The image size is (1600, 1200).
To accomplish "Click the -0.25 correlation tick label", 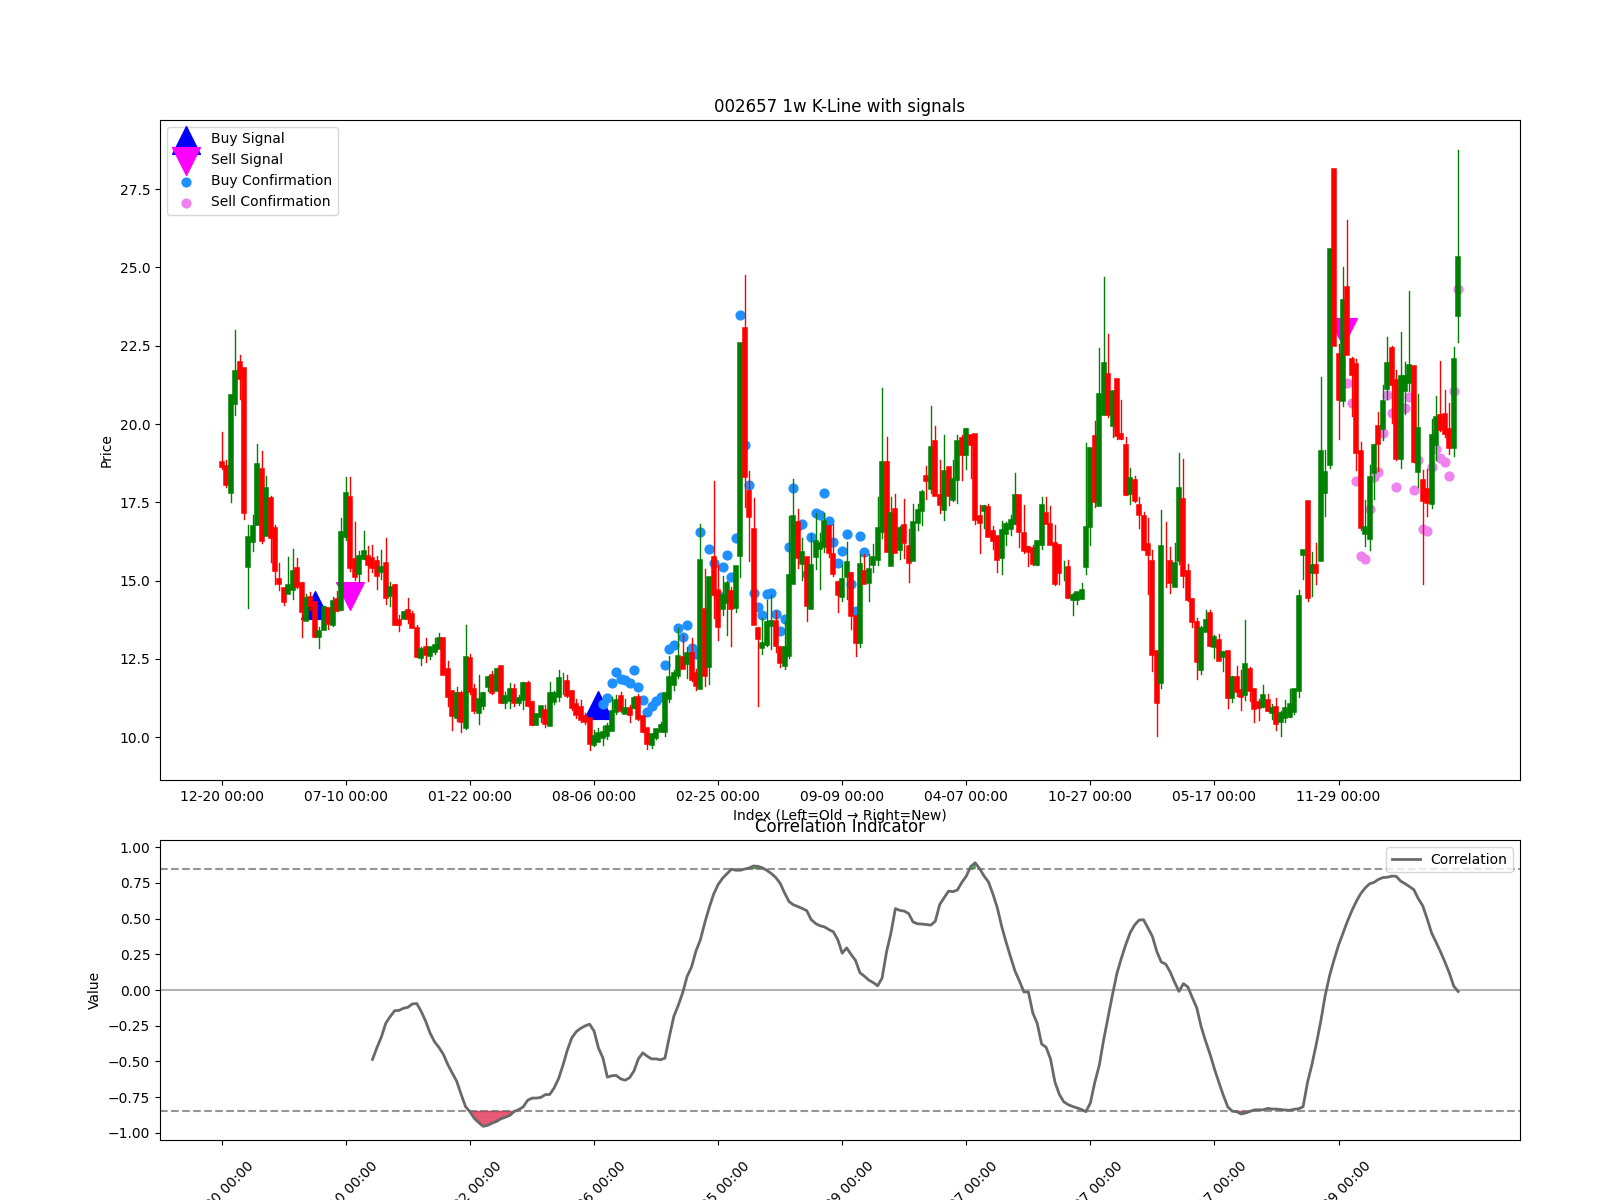I will click(x=130, y=1026).
